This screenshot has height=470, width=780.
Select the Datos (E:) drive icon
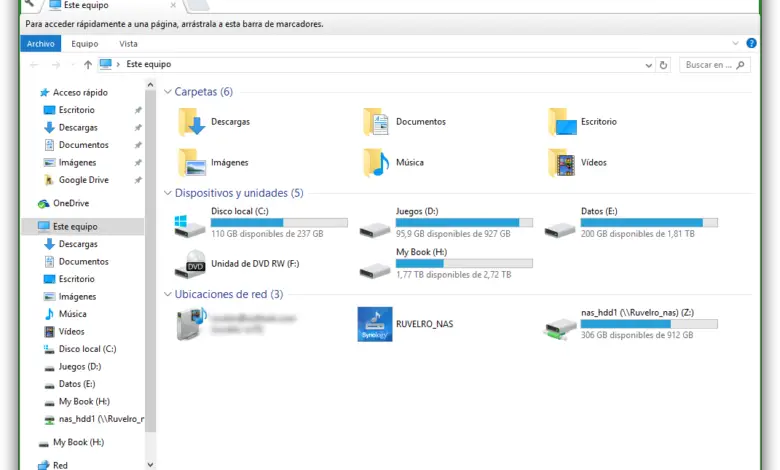pyautogui.click(x=560, y=229)
